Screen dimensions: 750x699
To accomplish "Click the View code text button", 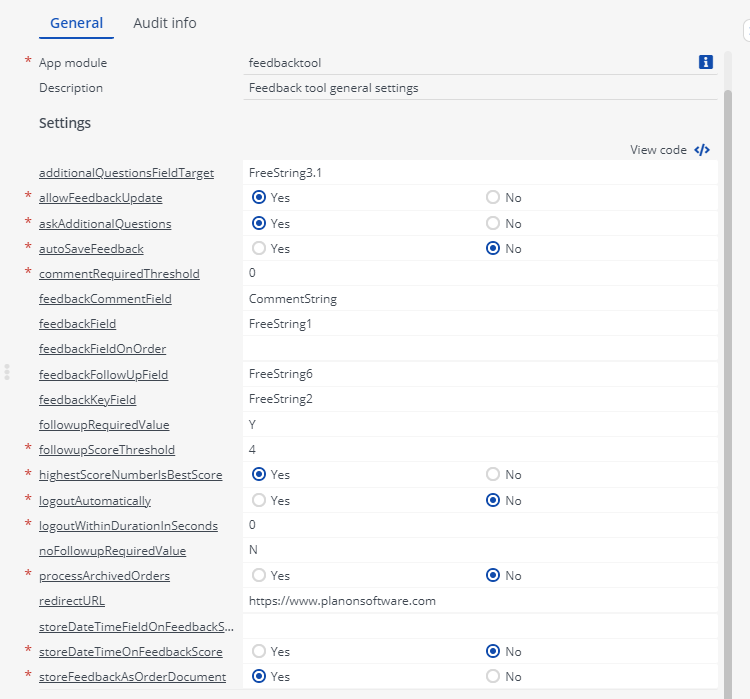I will coord(658,150).
